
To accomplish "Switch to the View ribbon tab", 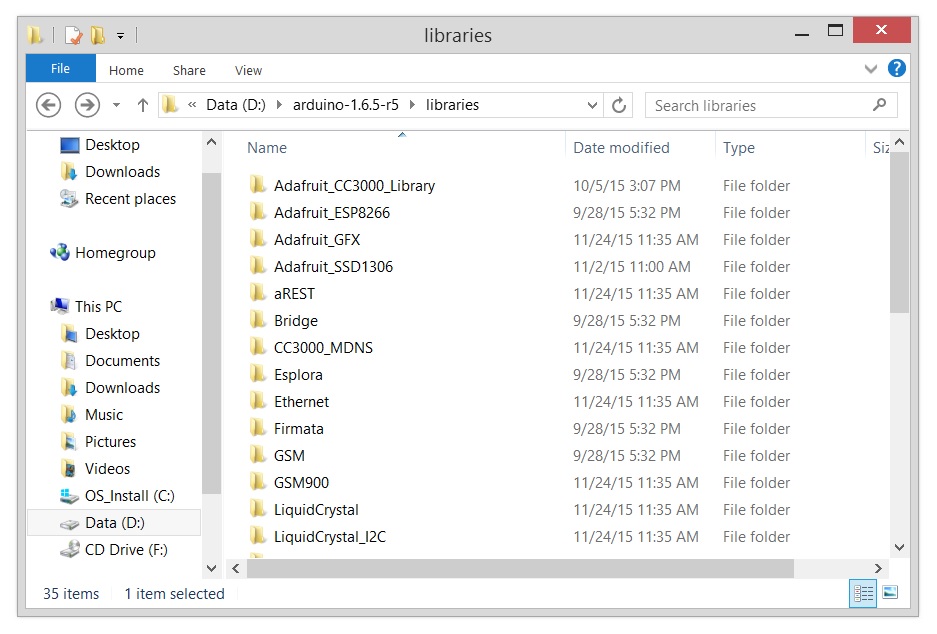I will (248, 71).
